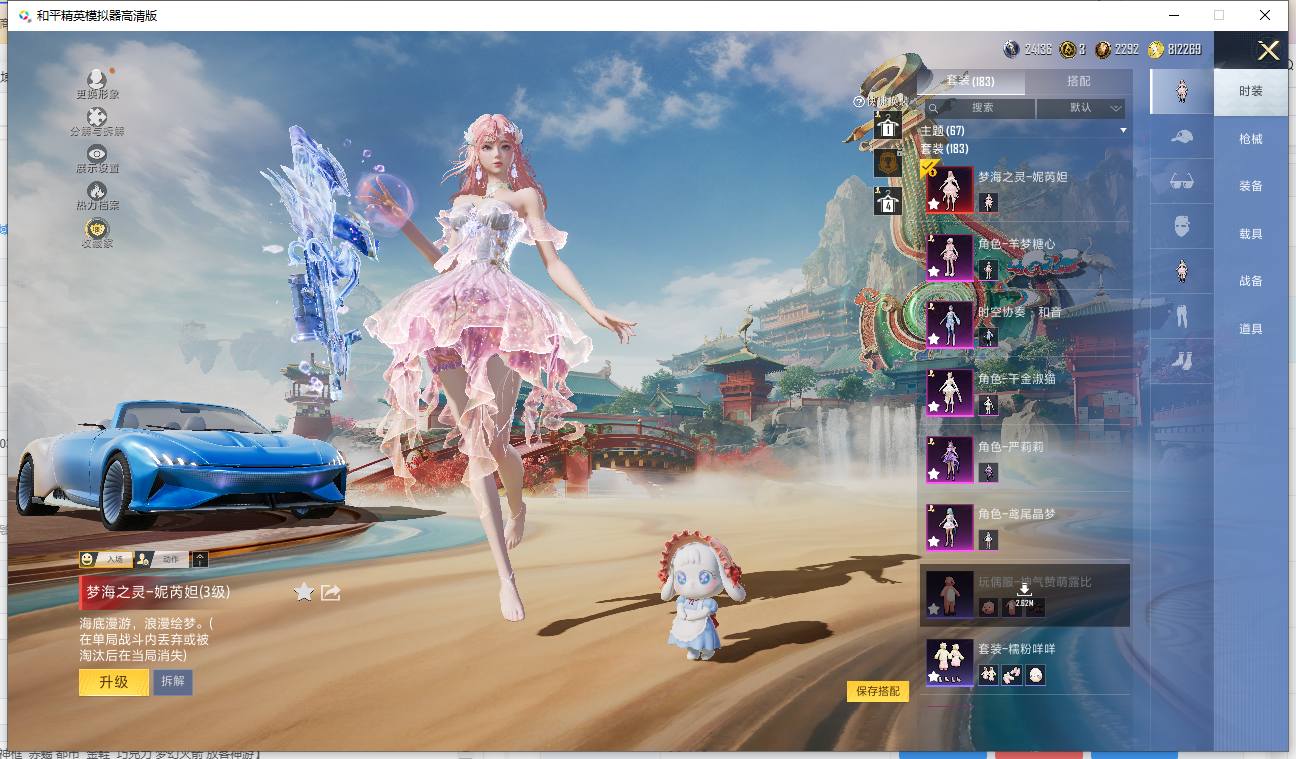Click the 搜索 search field
The width and height of the screenshot is (1296, 759).
[979, 108]
